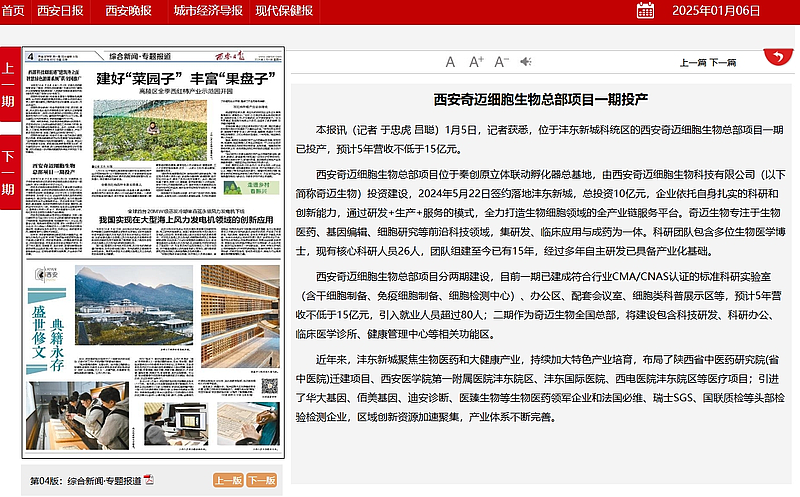Image resolution: width=800 pixels, height=497 pixels.
Task: Go to previous issue 上一期
Action: [x=9, y=84]
